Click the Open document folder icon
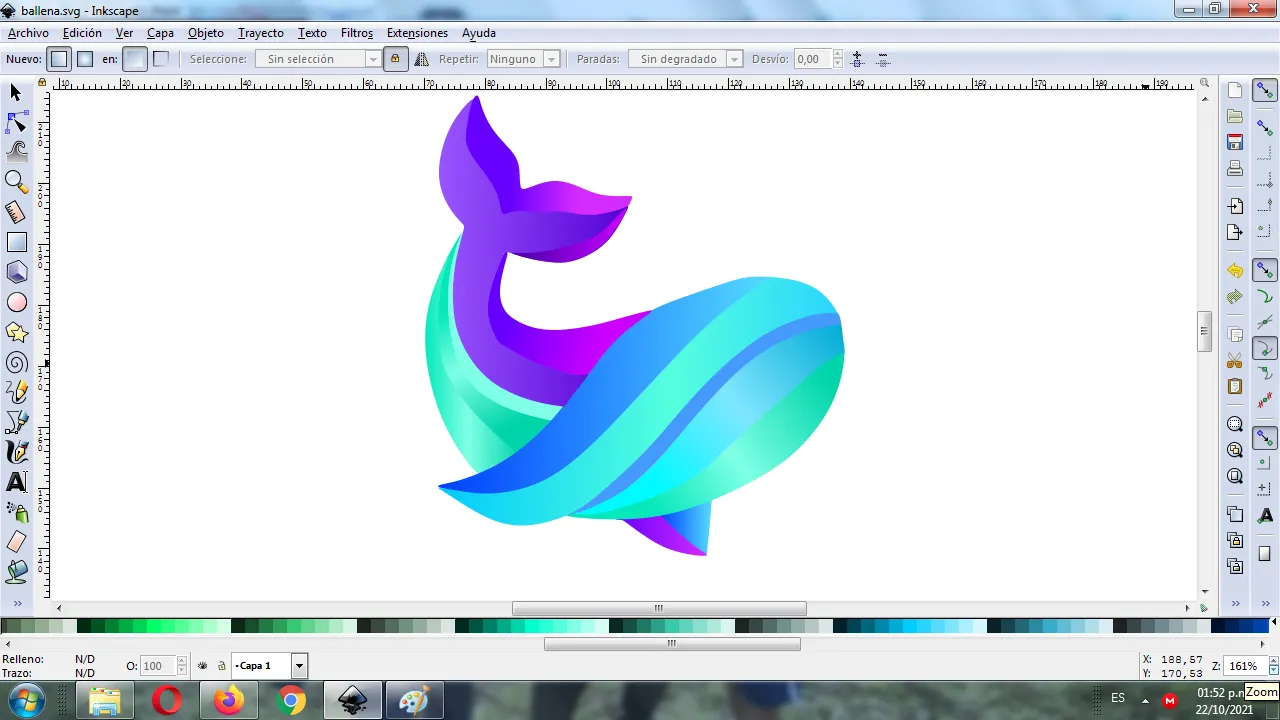The image size is (1280, 720). [1235, 116]
